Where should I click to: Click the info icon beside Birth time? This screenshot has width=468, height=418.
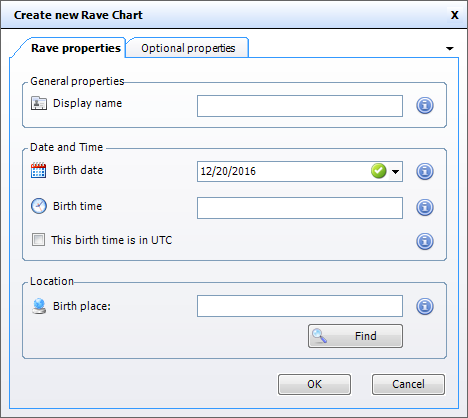(x=425, y=207)
